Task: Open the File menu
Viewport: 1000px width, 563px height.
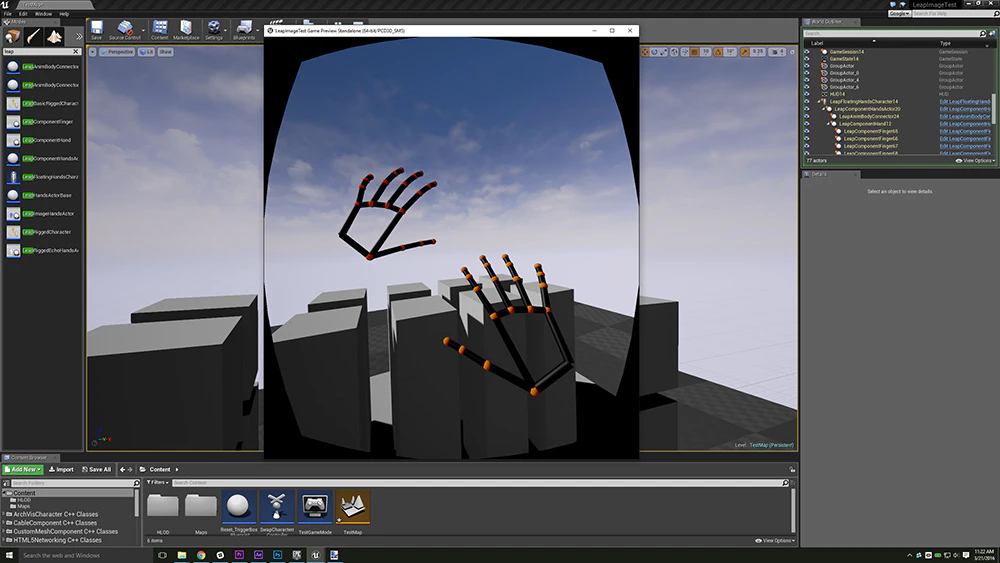Action: point(8,13)
